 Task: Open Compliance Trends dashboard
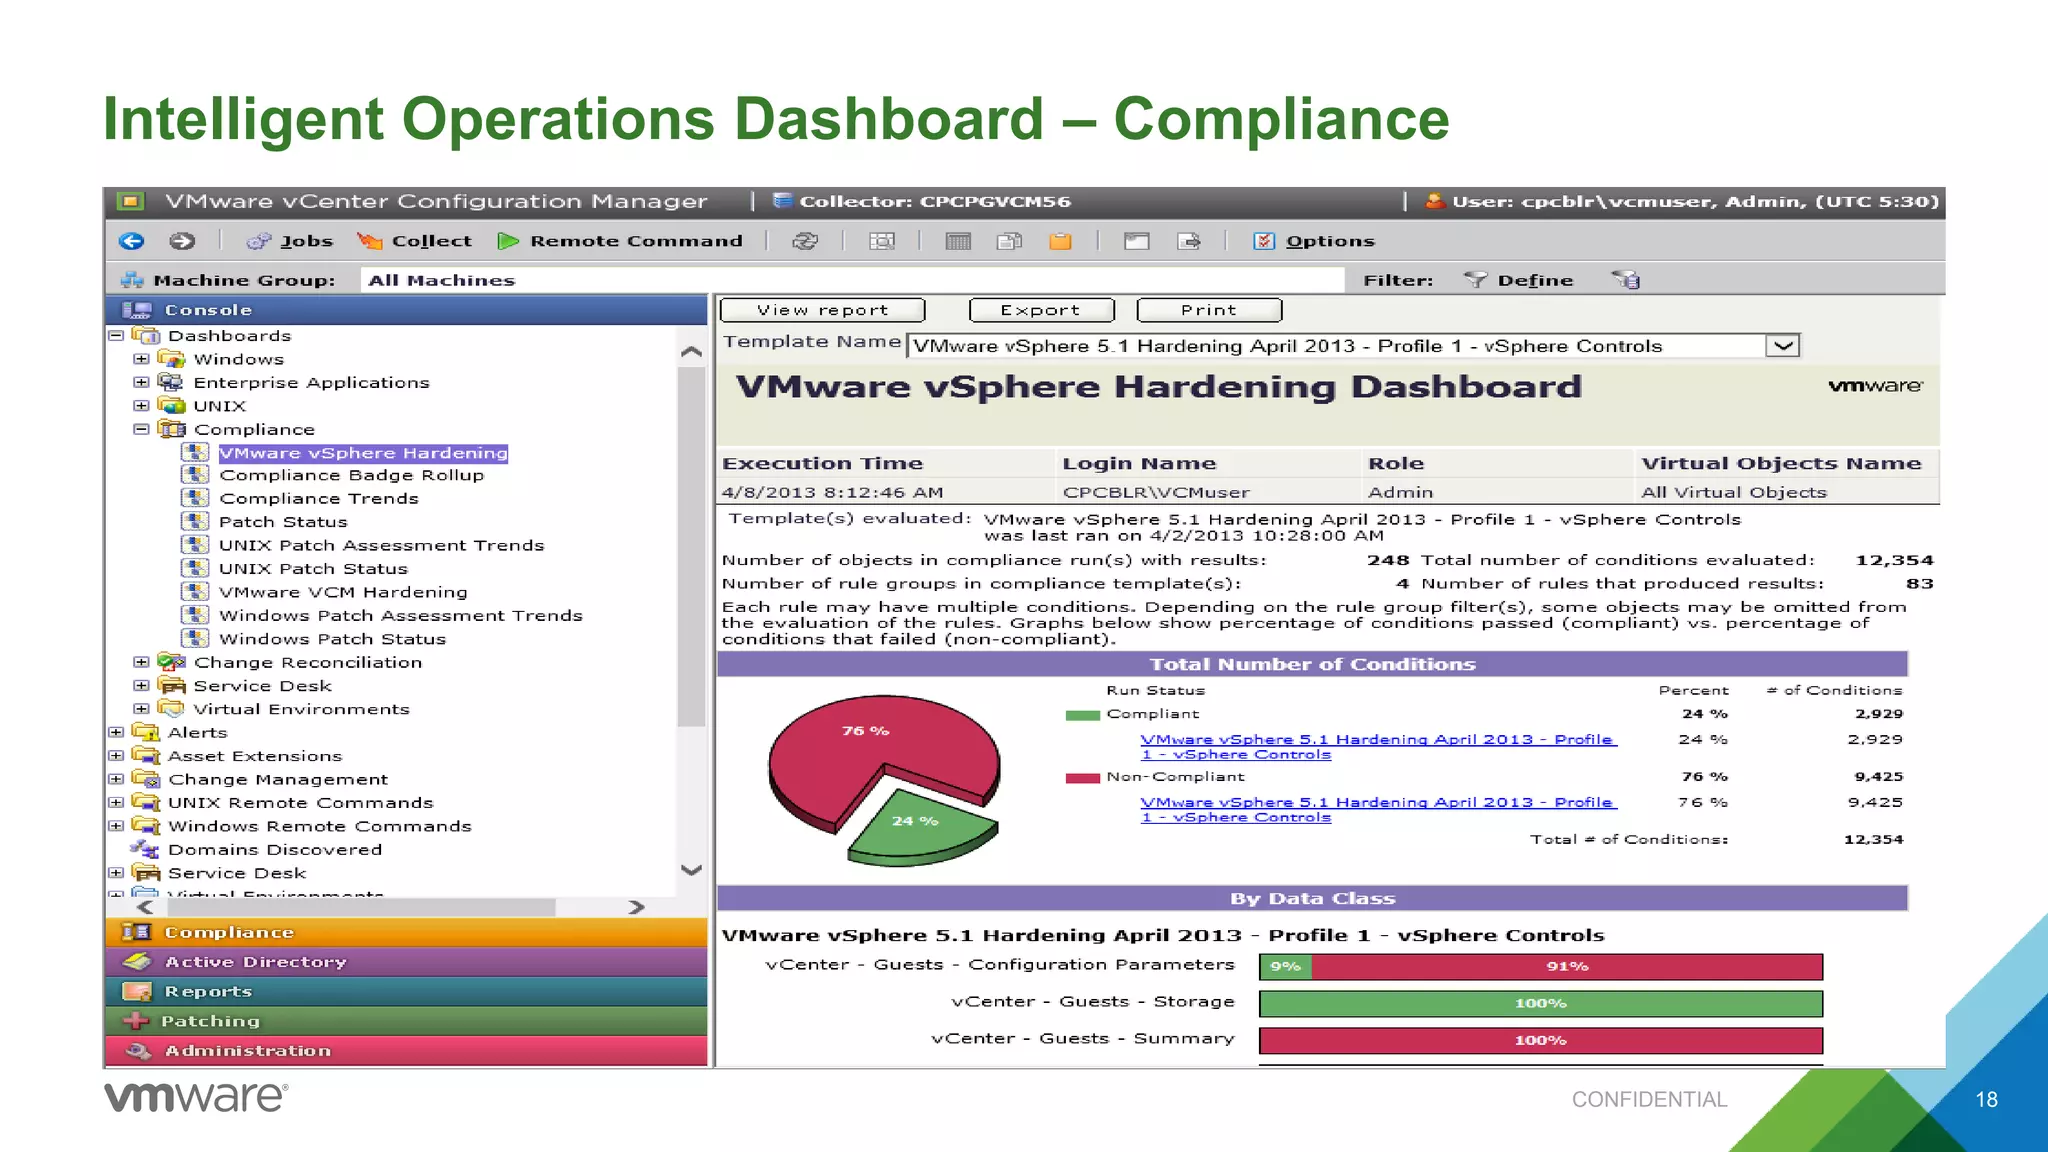click(318, 498)
